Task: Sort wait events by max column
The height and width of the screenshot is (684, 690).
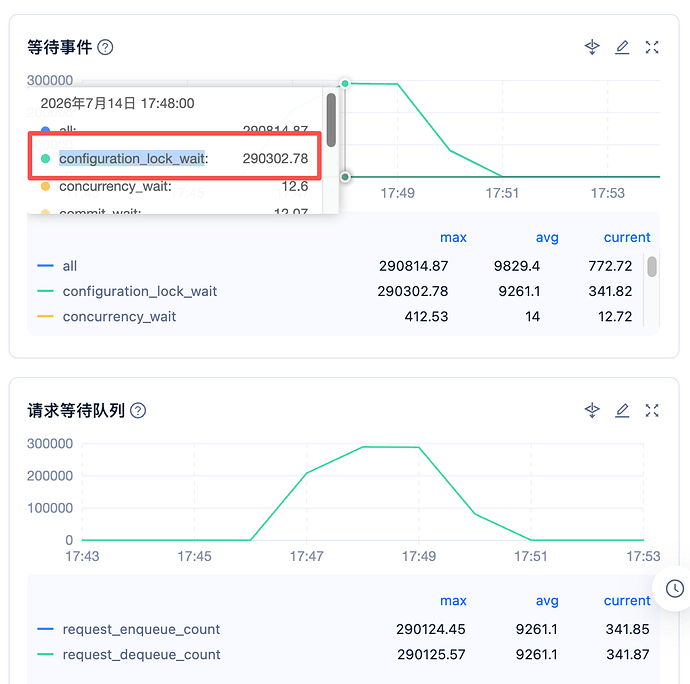Action: [453, 237]
